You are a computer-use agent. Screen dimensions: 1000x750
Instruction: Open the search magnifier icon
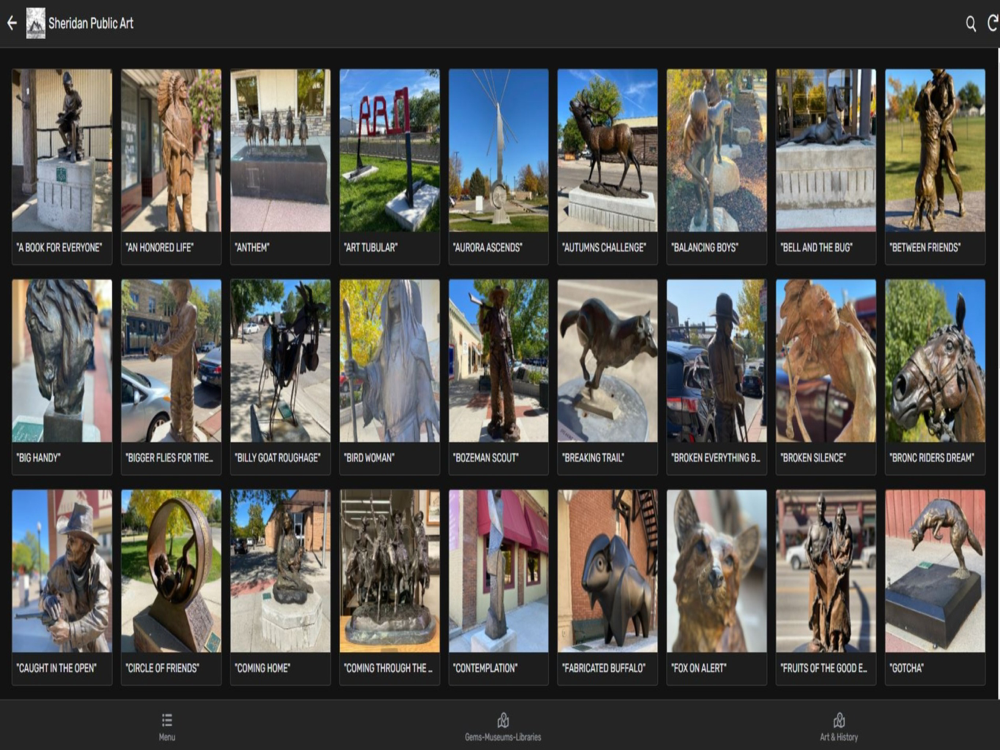pos(971,24)
